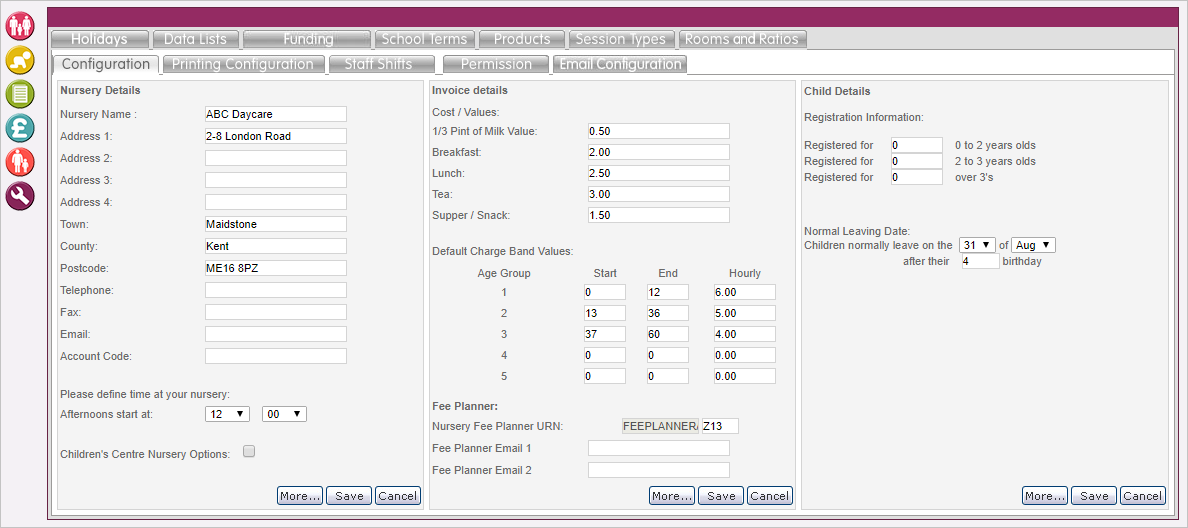
Task: Cancel changes in Nursery Details panel
Action: [x=398, y=496]
